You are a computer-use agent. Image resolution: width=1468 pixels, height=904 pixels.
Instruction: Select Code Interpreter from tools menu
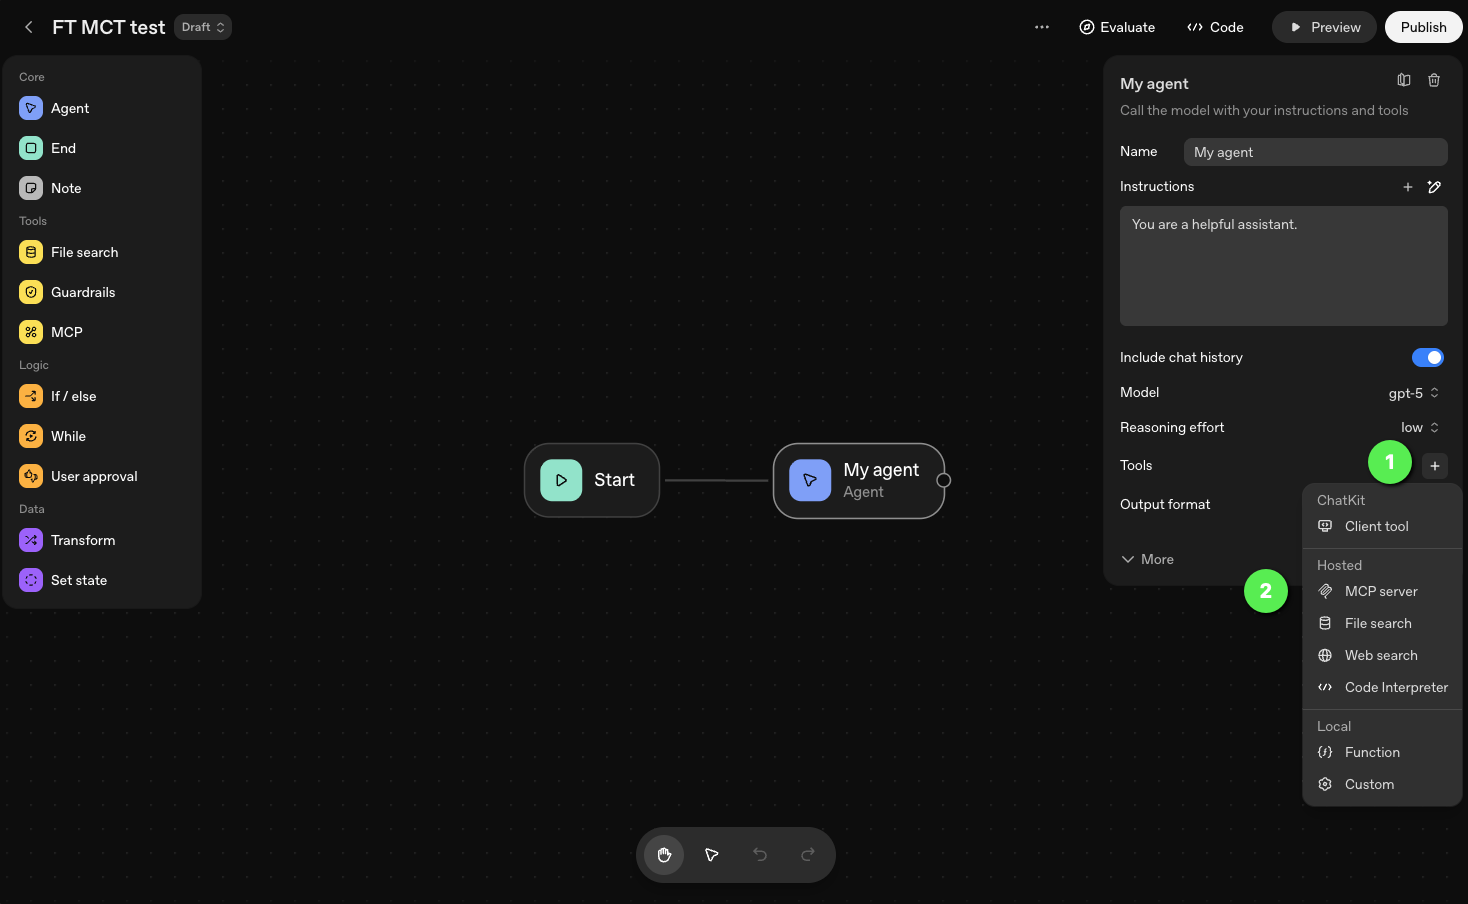pos(1395,687)
